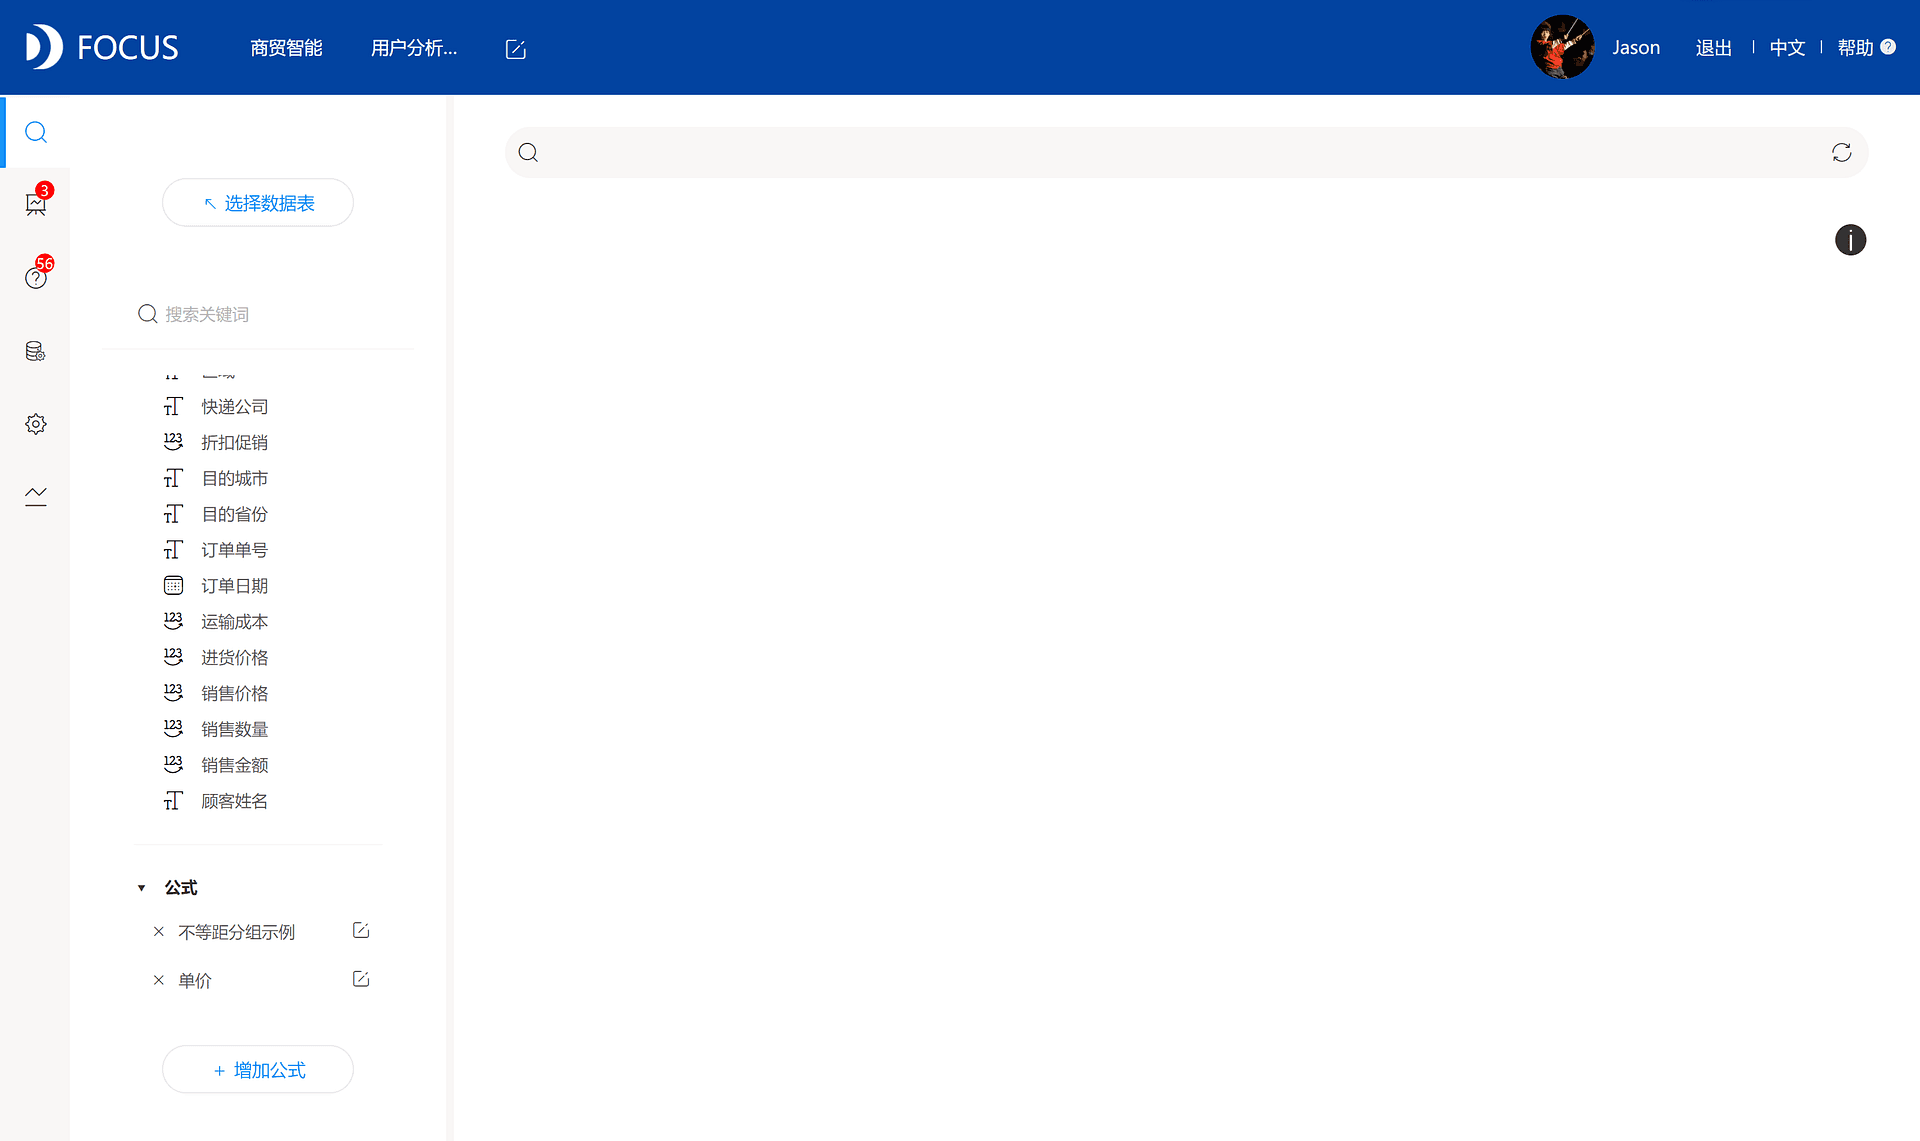Click the settings gear icon in sidebar
1920x1141 pixels.
(x=37, y=424)
